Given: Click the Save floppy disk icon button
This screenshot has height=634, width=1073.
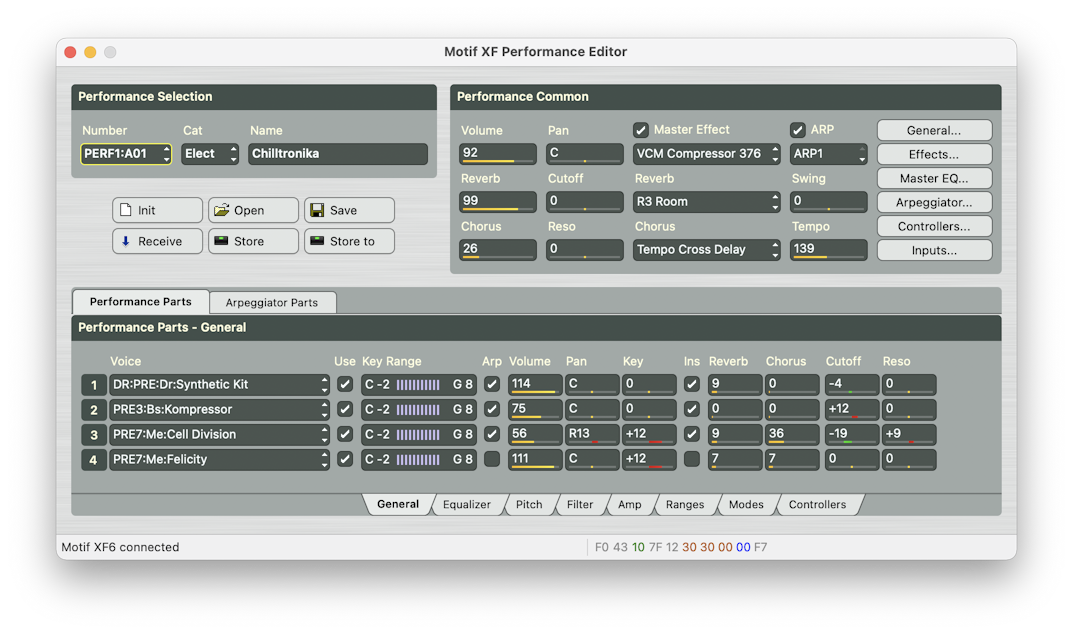Looking at the screenshot, I should tap(349, 210).
